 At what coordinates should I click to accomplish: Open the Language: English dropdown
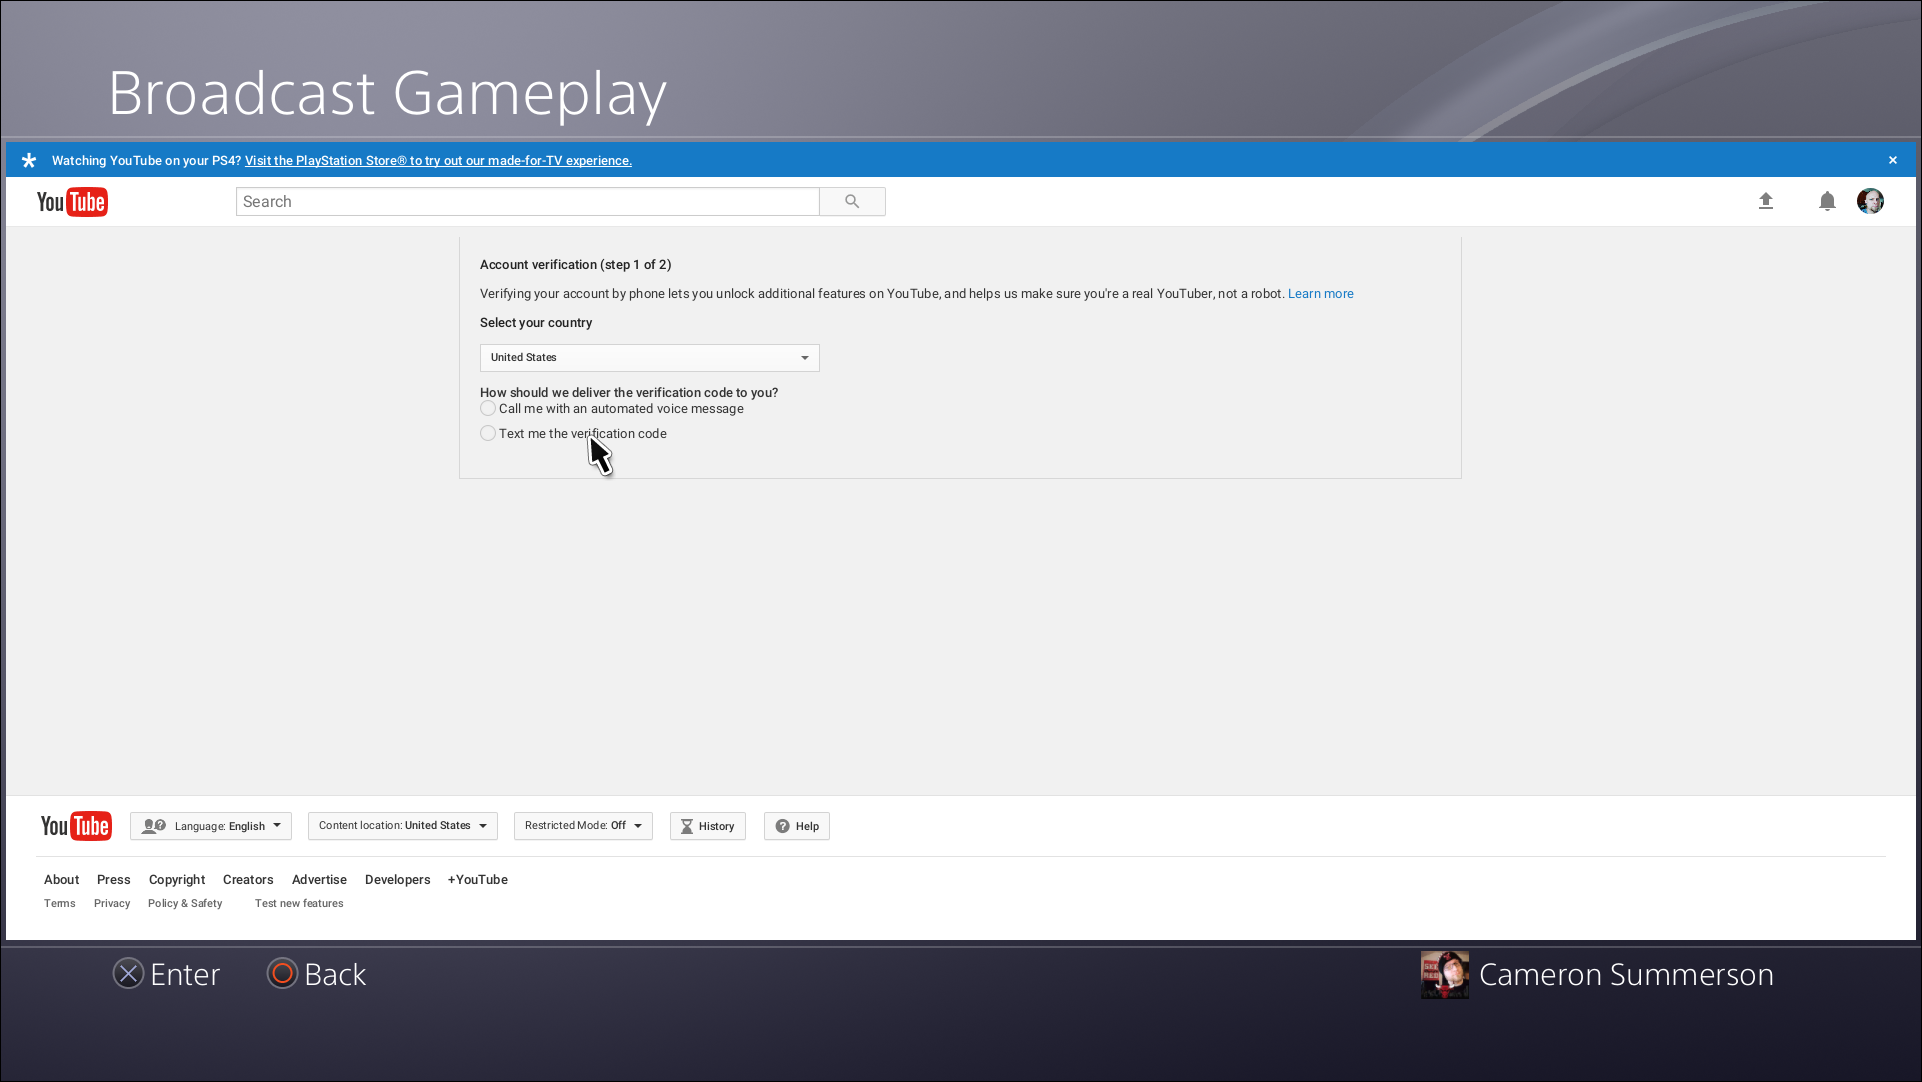coord(211,826)
